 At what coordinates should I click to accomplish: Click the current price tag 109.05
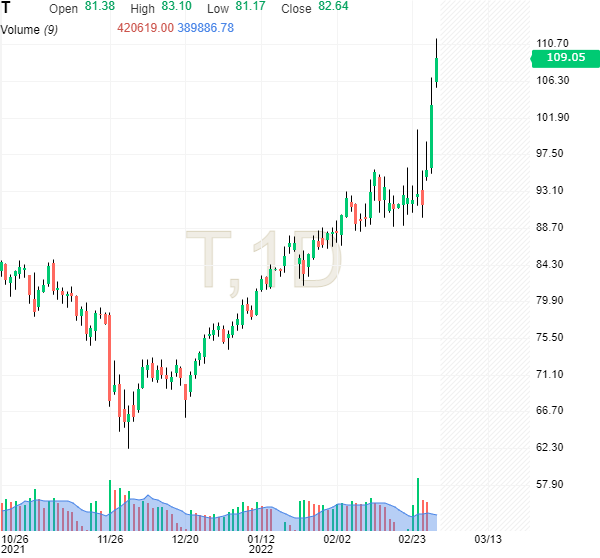(x=566, y=58)
